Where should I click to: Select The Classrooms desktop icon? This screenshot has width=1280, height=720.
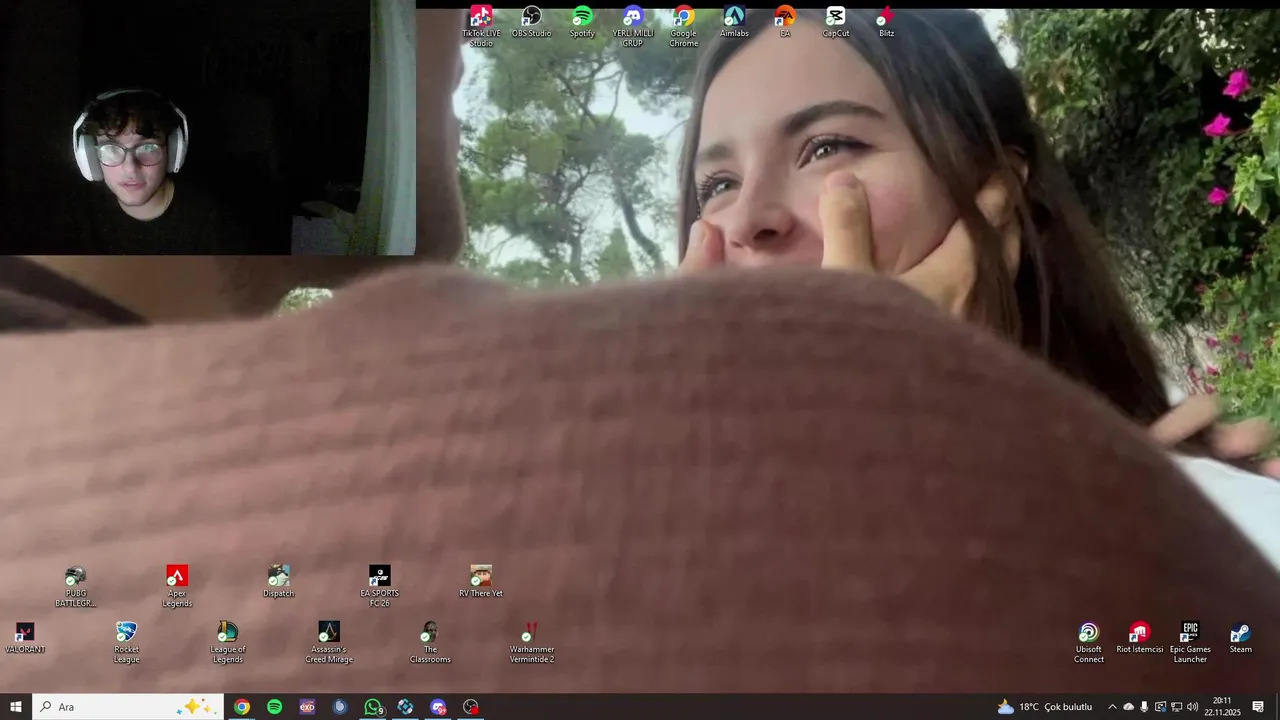tap(430, 643)
